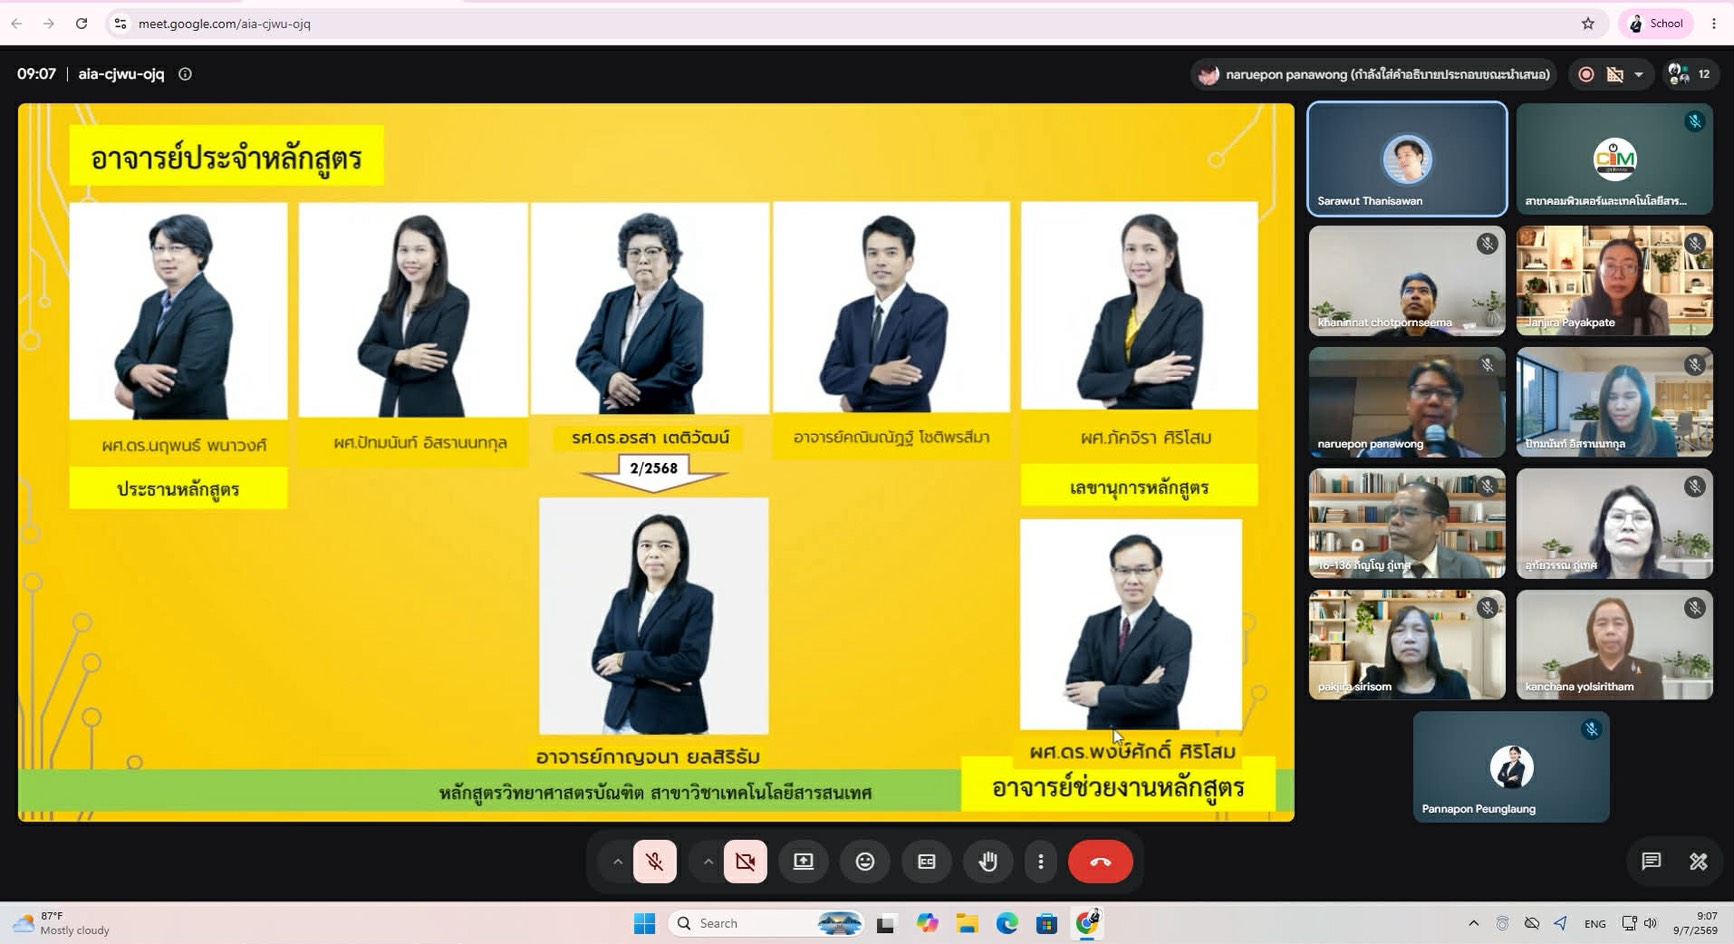
Task: Open audio settings chevron beside microphone
Action: (x=617, y=861)
